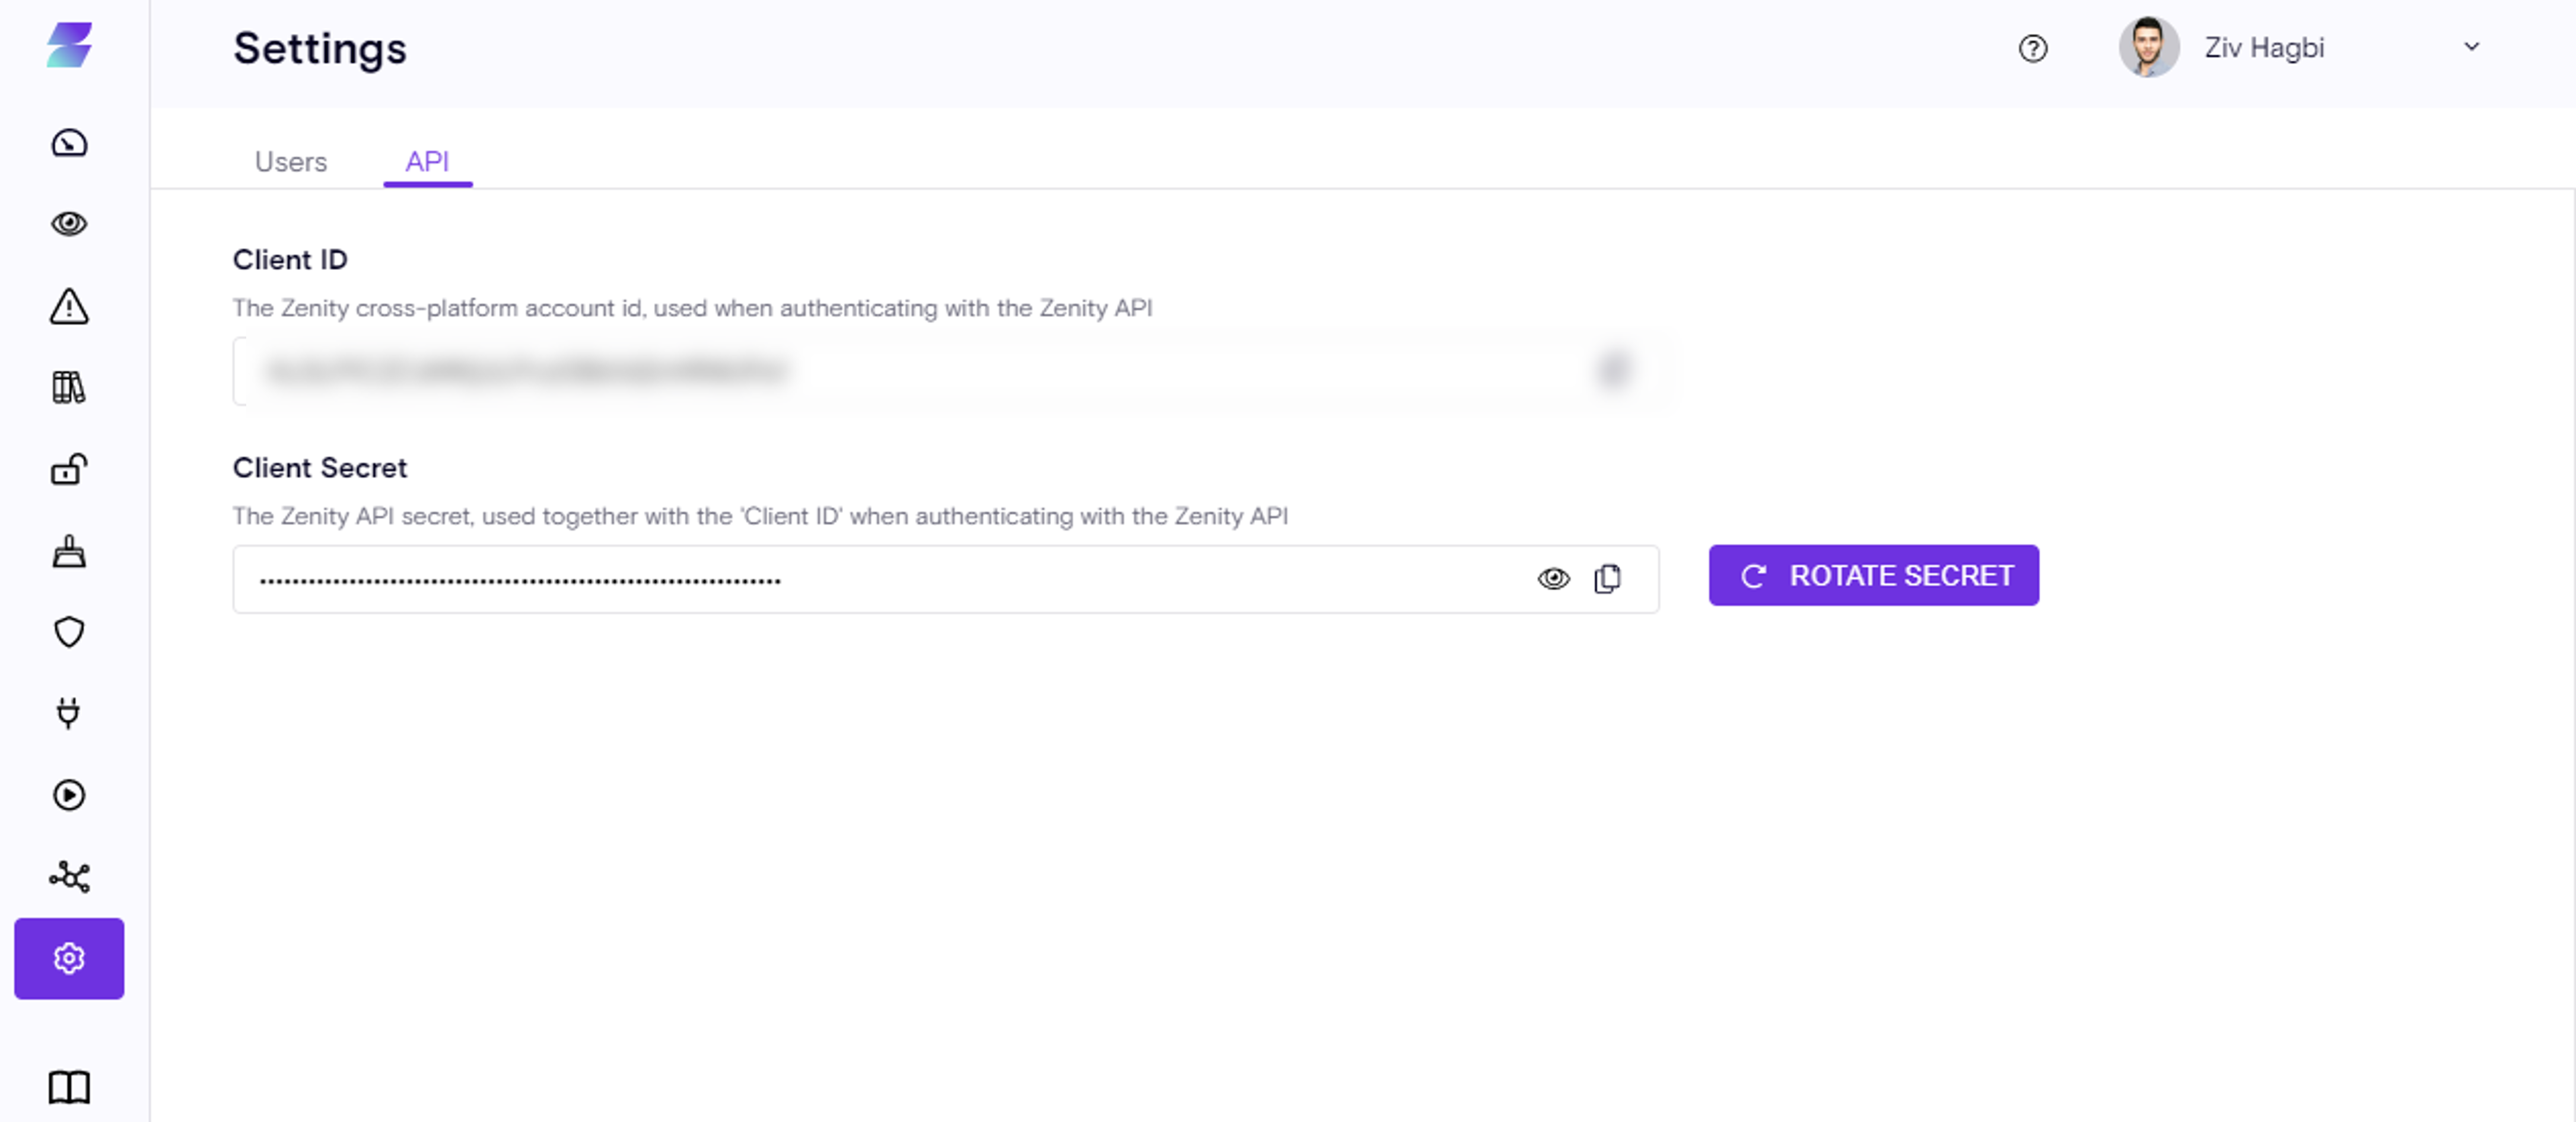Screen dimensions: 2576x1122
Task: Open the shield icon in sidebar
Action: click(x=69, y=632)
